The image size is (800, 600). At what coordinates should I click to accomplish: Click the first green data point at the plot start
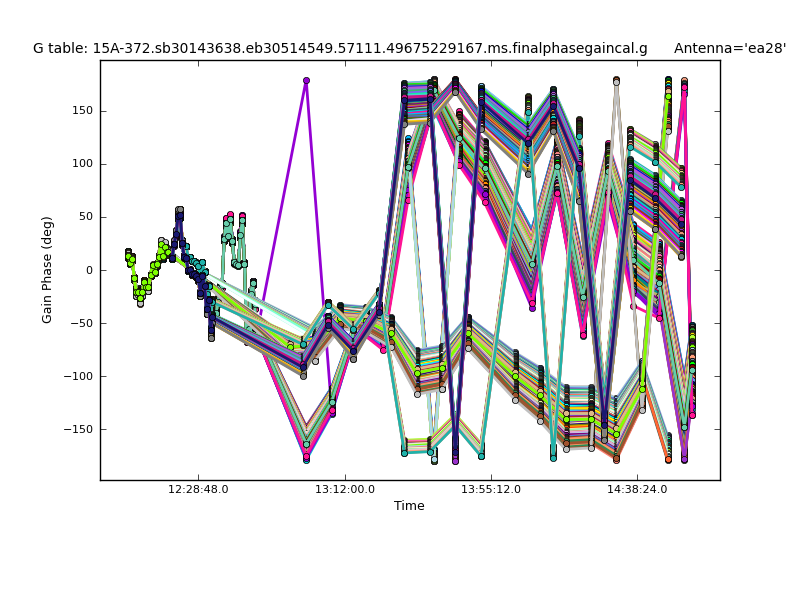[128, 253]
